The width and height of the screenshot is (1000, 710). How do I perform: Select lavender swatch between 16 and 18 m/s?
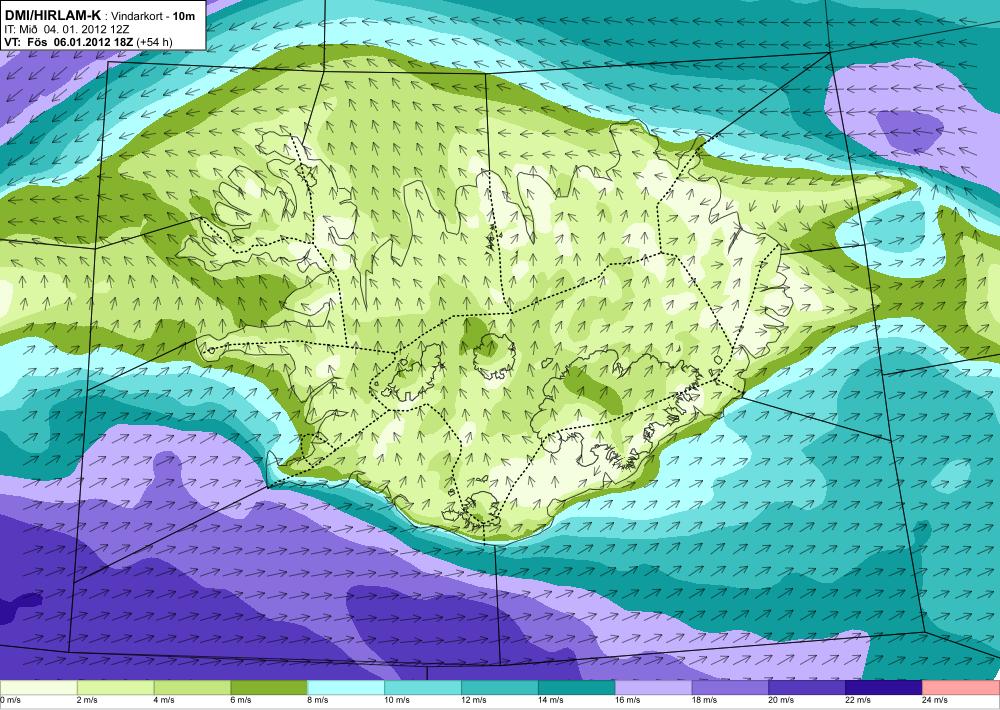coord(653,687)
